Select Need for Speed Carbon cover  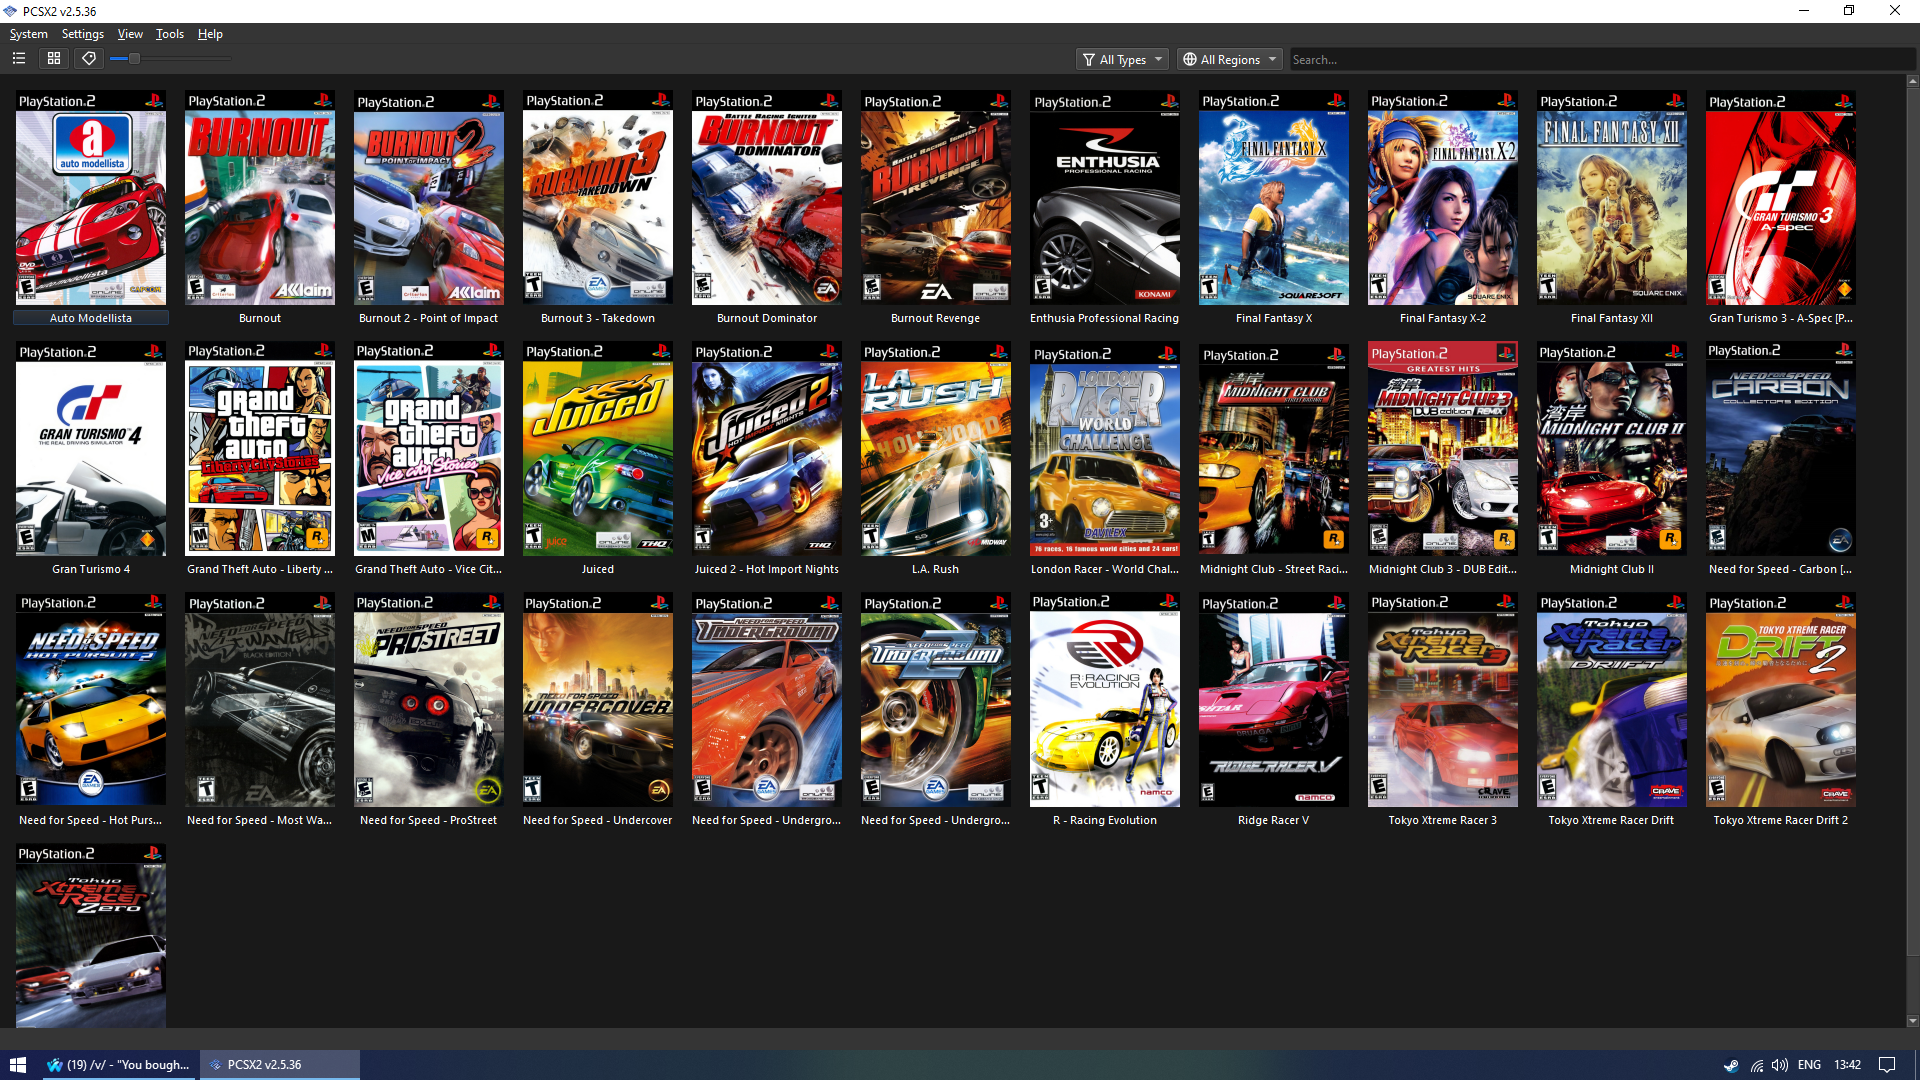[1781, 449]
